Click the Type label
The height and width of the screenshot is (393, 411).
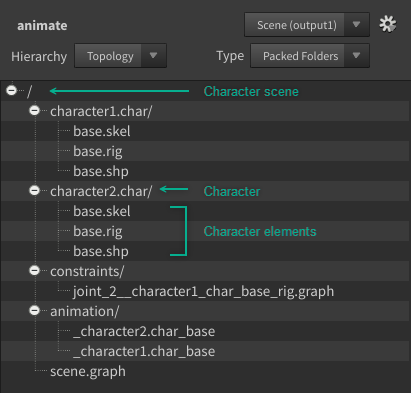click(x=230, y=56)
